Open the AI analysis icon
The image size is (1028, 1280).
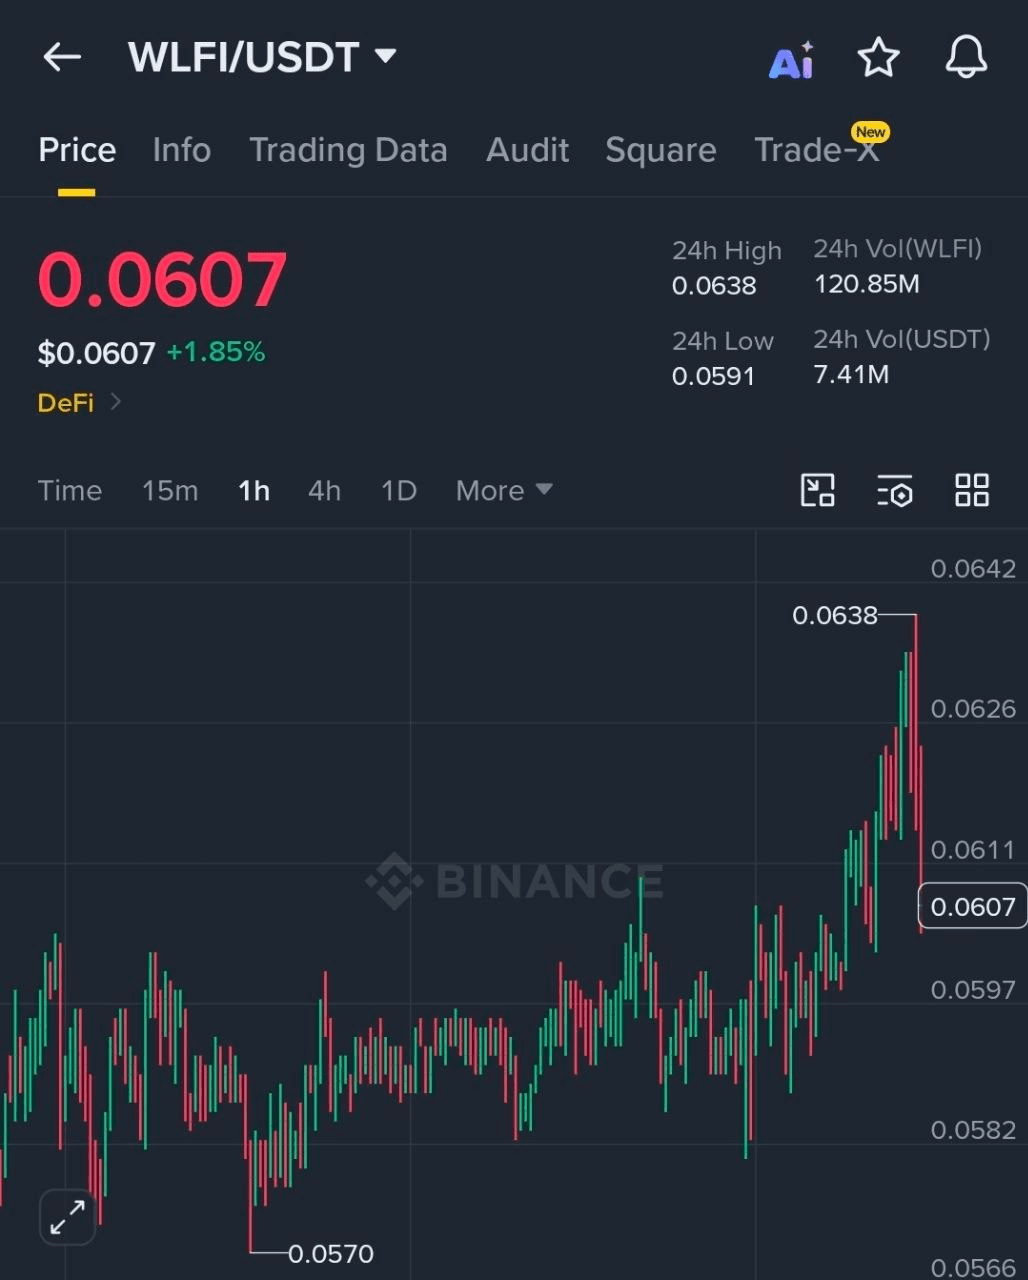(791, 60)
